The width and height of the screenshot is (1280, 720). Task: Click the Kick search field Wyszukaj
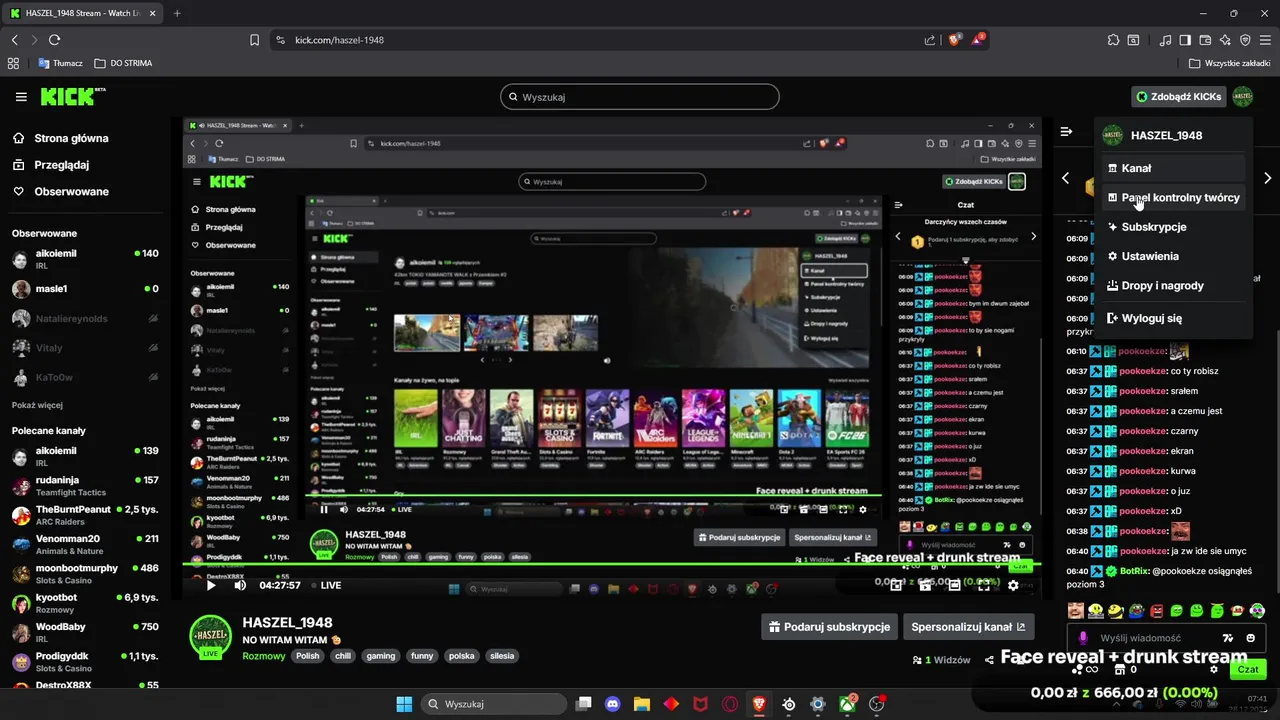click(639, 97)
